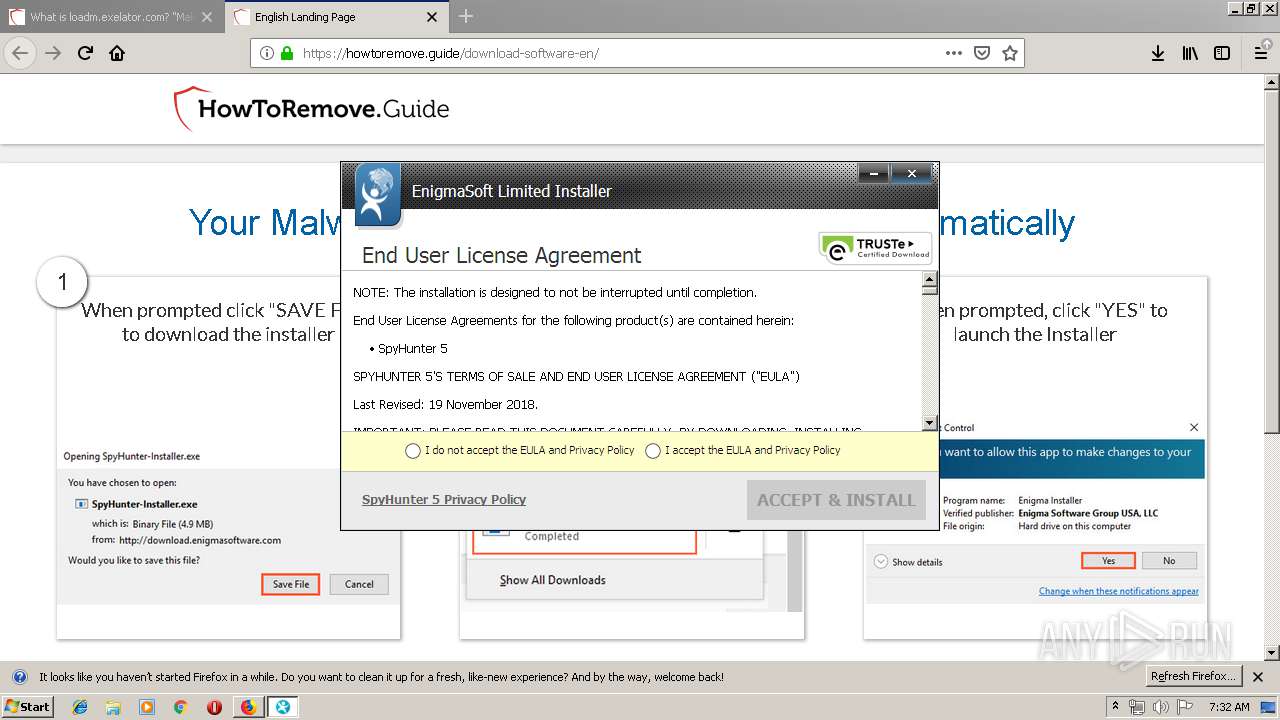This screenshot has height=720, width=1280.
Task: Click Yes in the User Account Control image
Action: pos(1108,561)
